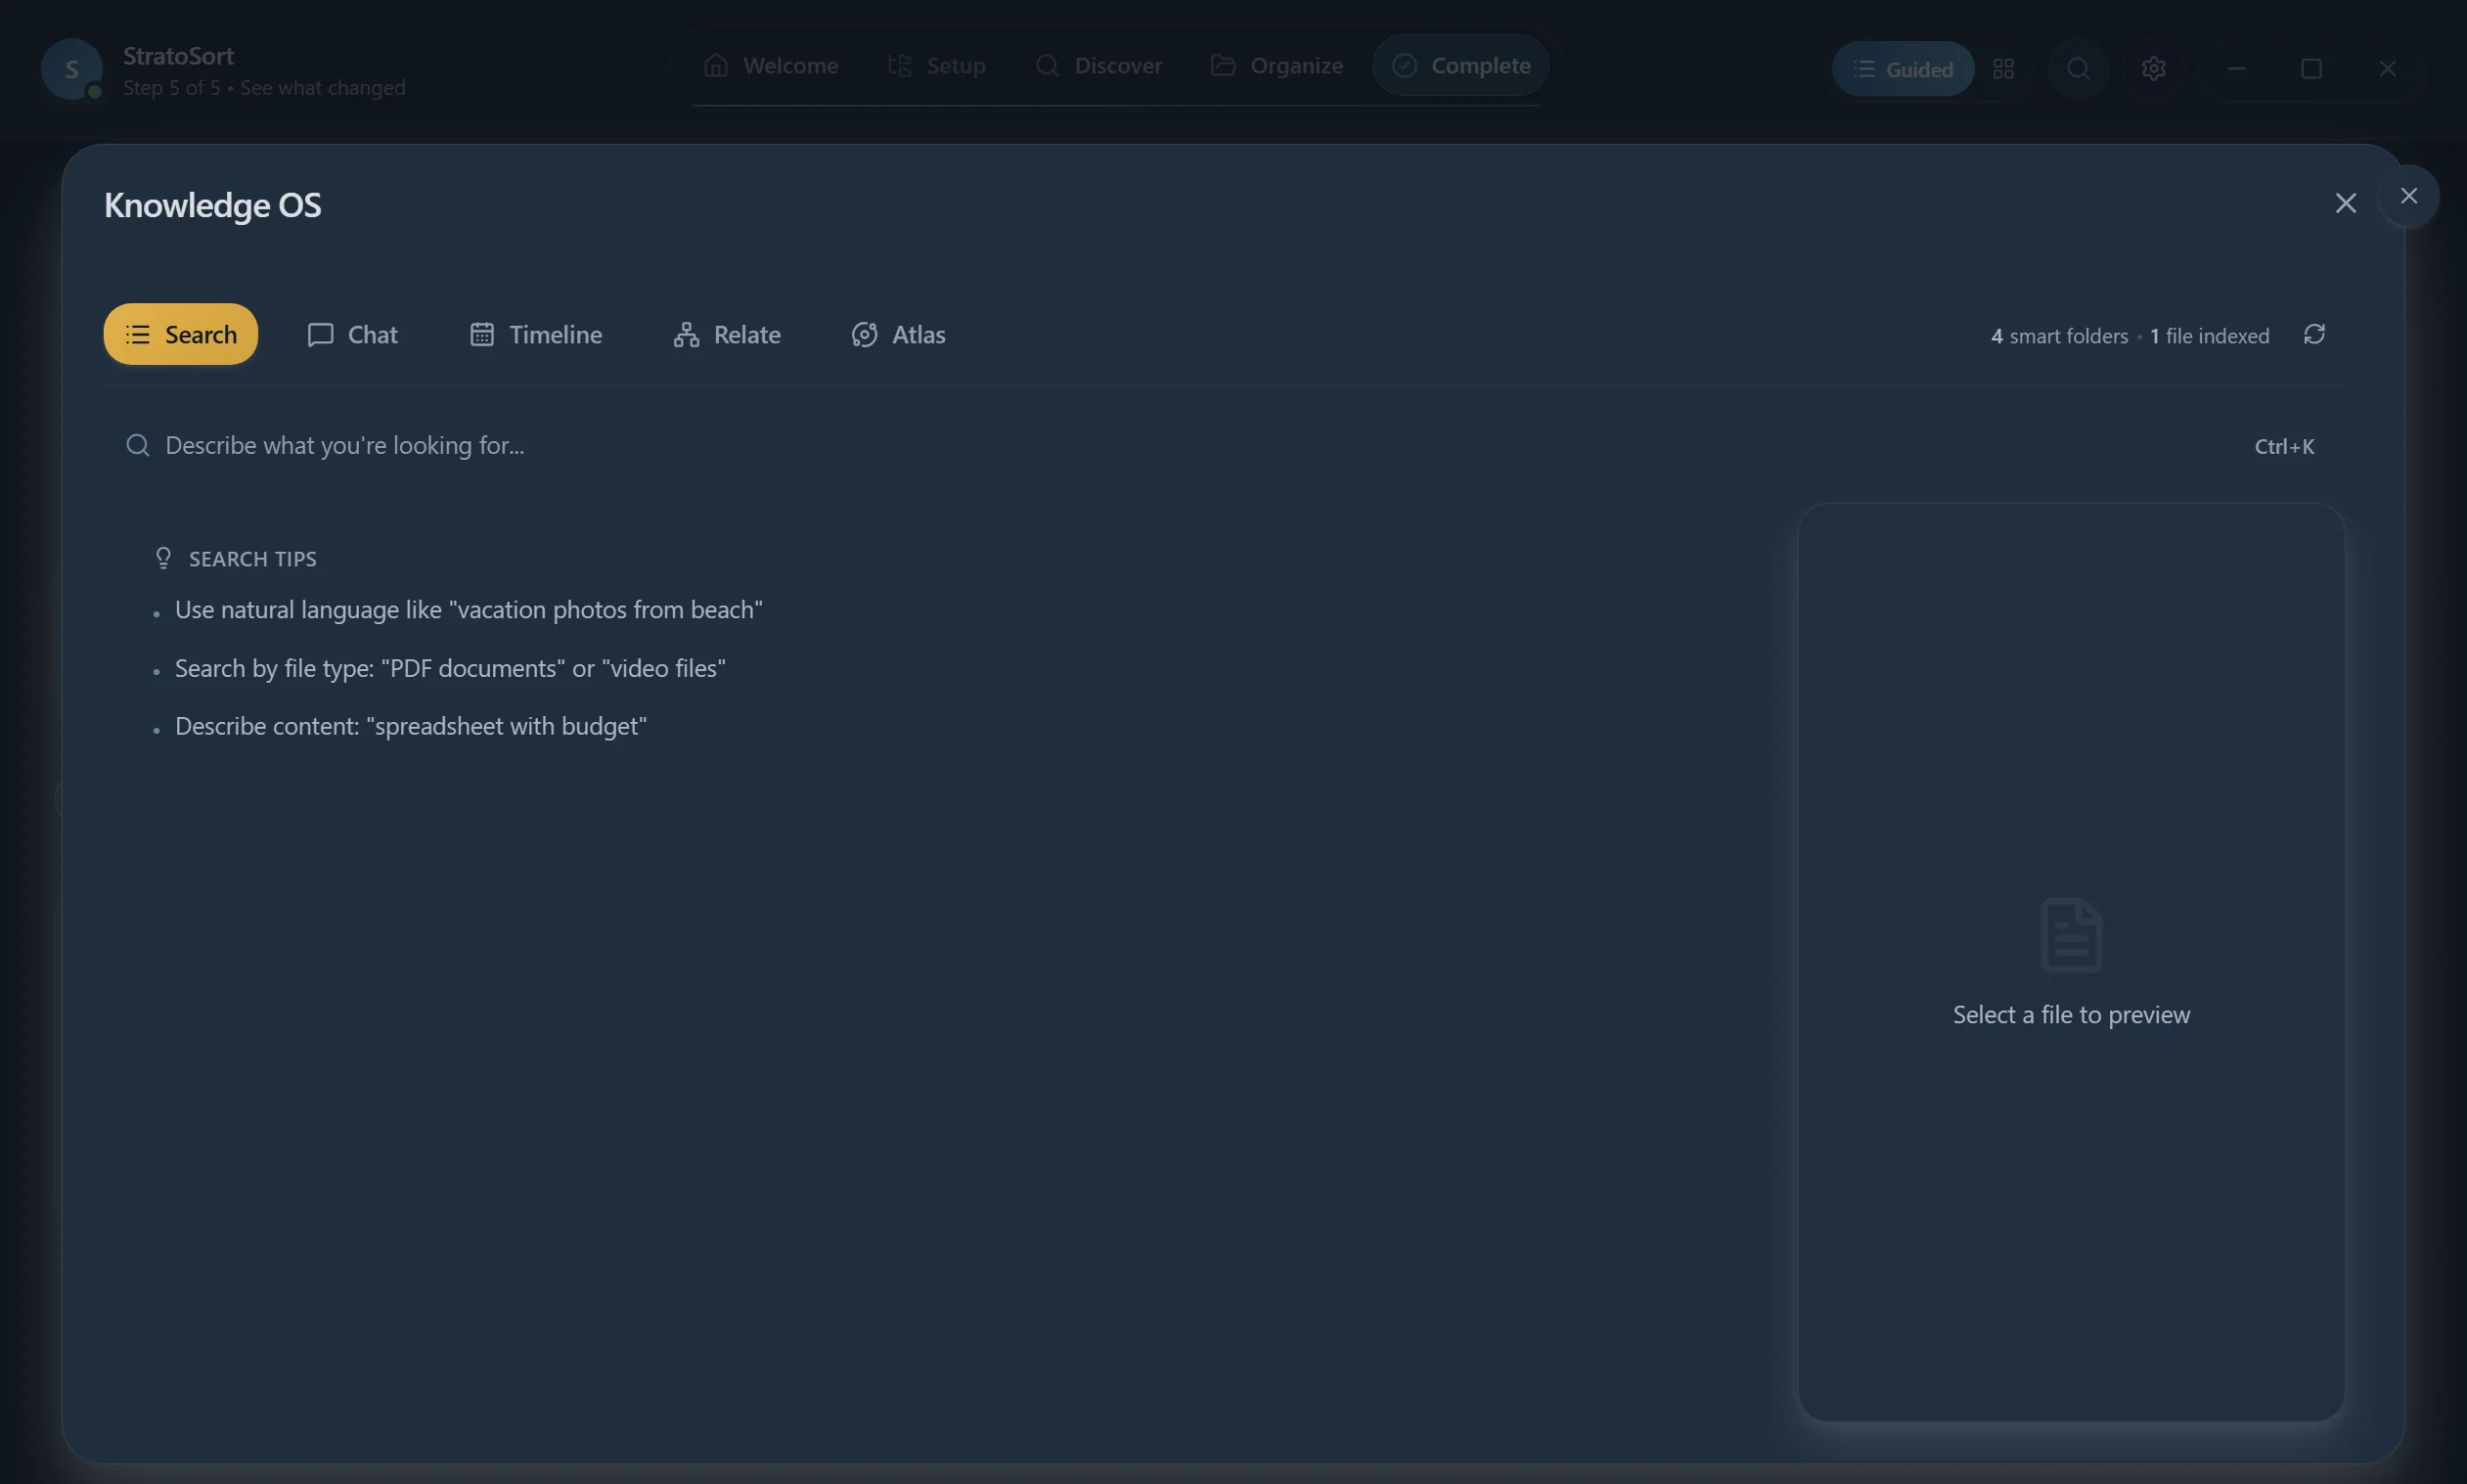Open the Setup step
2467x1484 pixels.
pyautogui.click(x=937, y=66)
